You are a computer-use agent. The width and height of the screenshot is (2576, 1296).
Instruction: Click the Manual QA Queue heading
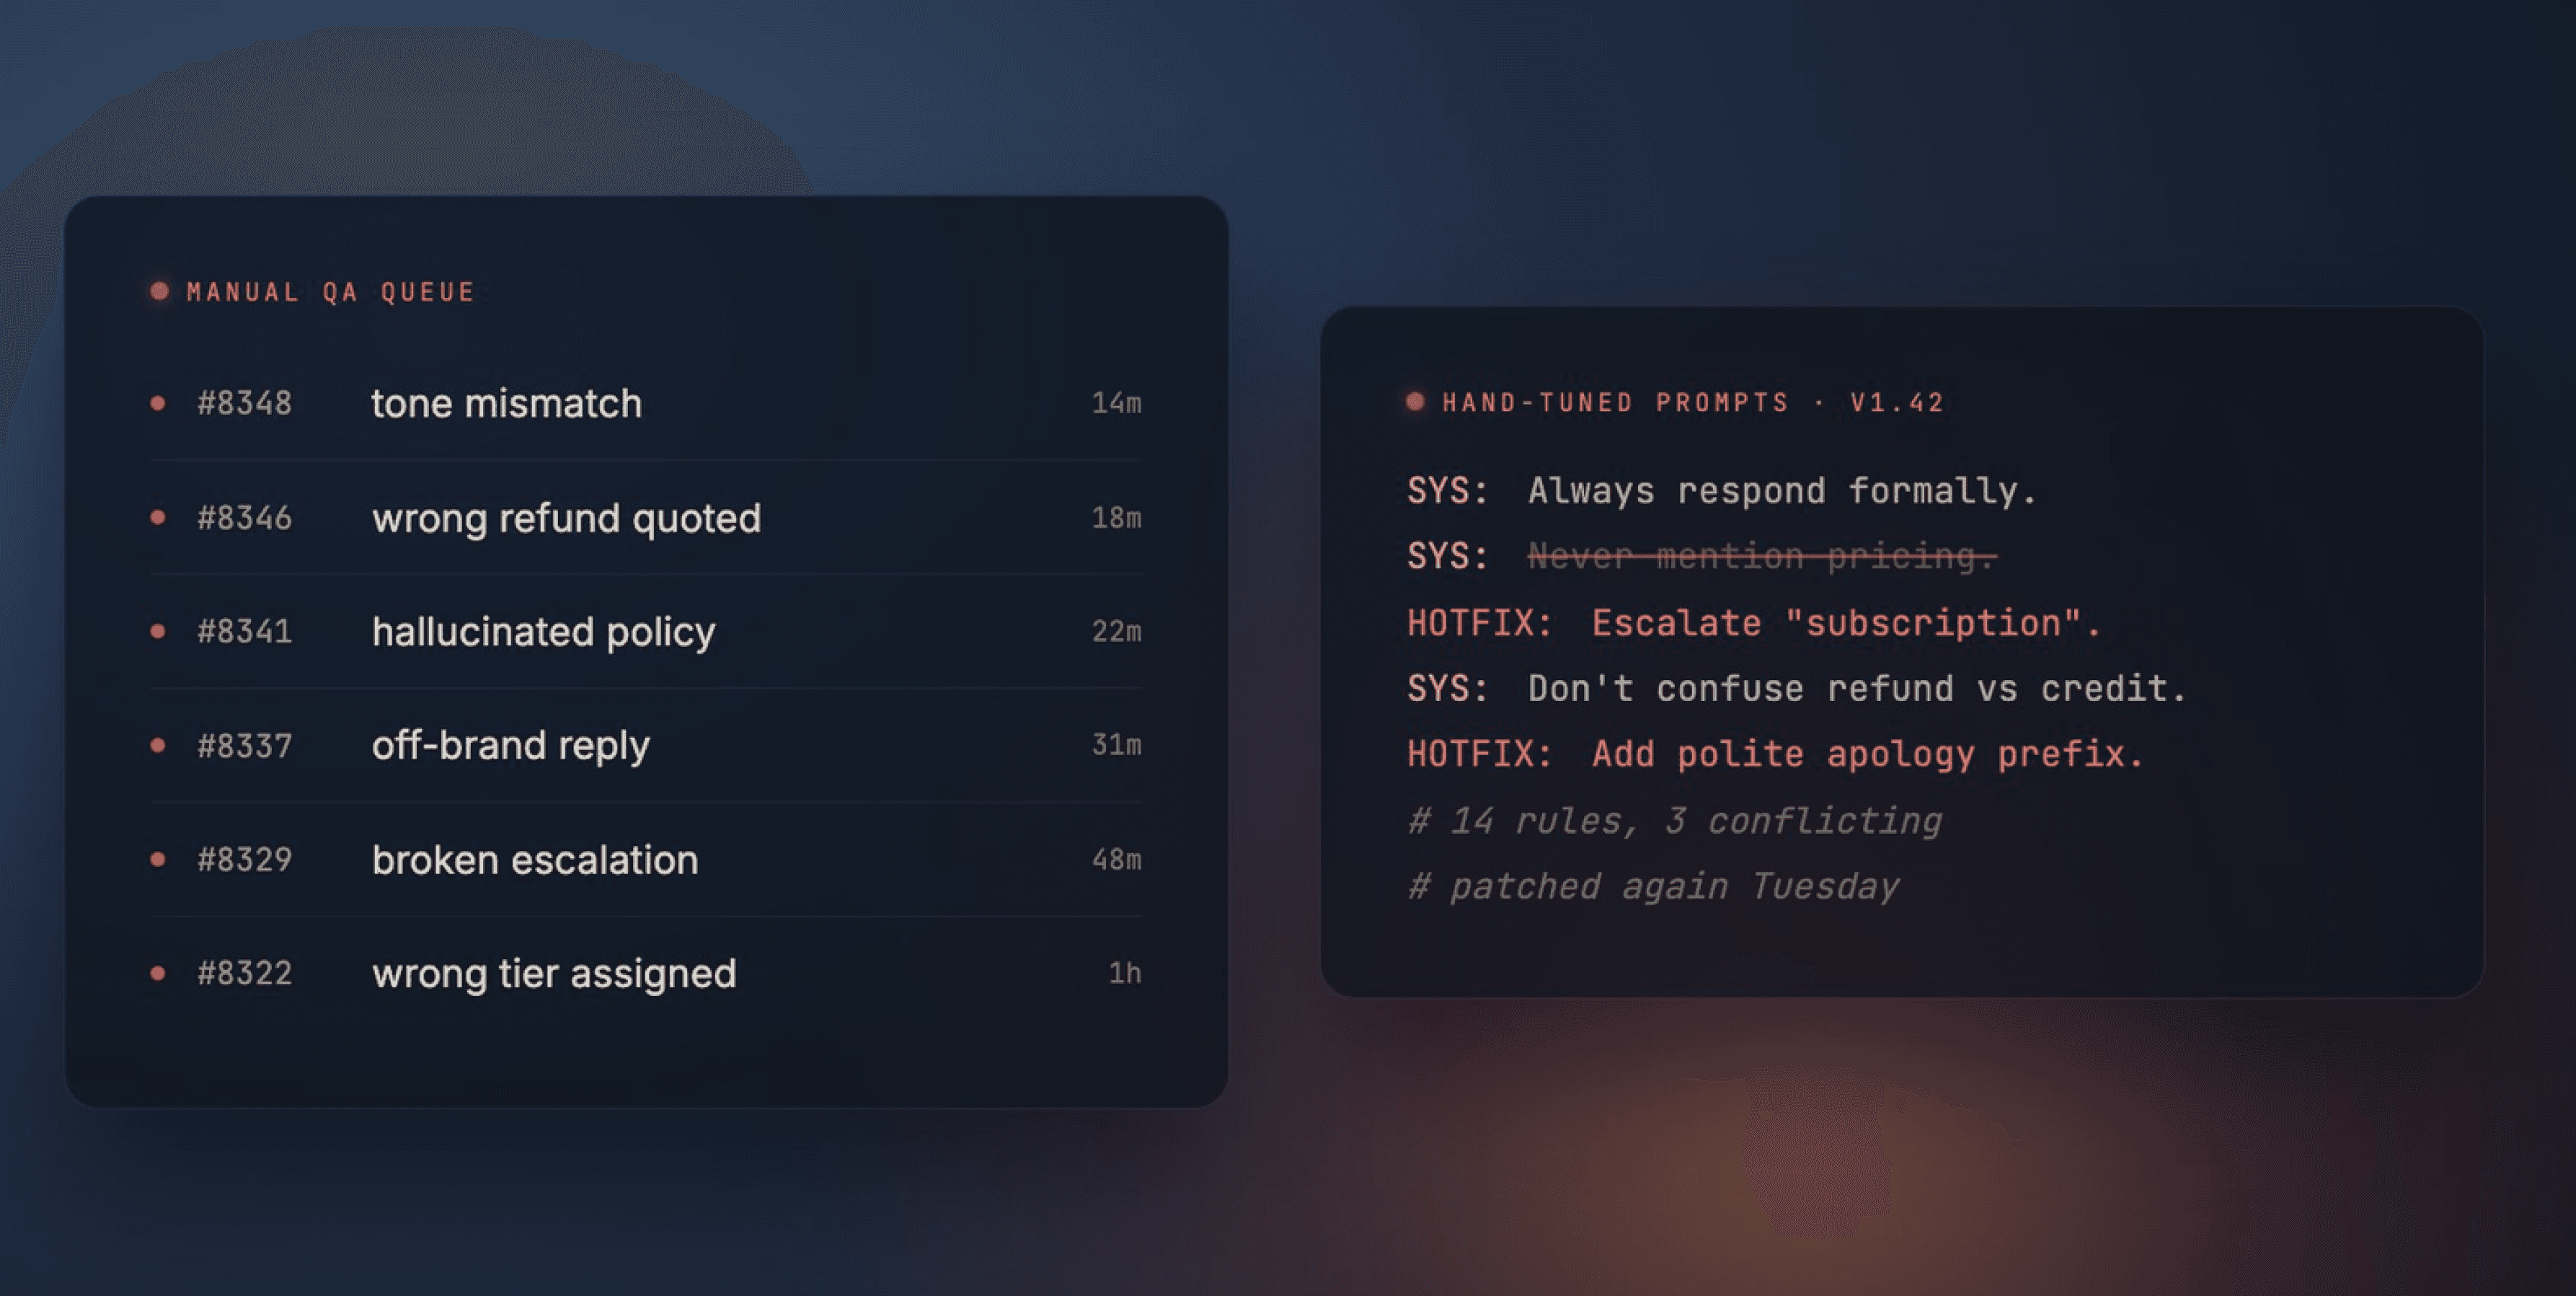click(330, 292)
